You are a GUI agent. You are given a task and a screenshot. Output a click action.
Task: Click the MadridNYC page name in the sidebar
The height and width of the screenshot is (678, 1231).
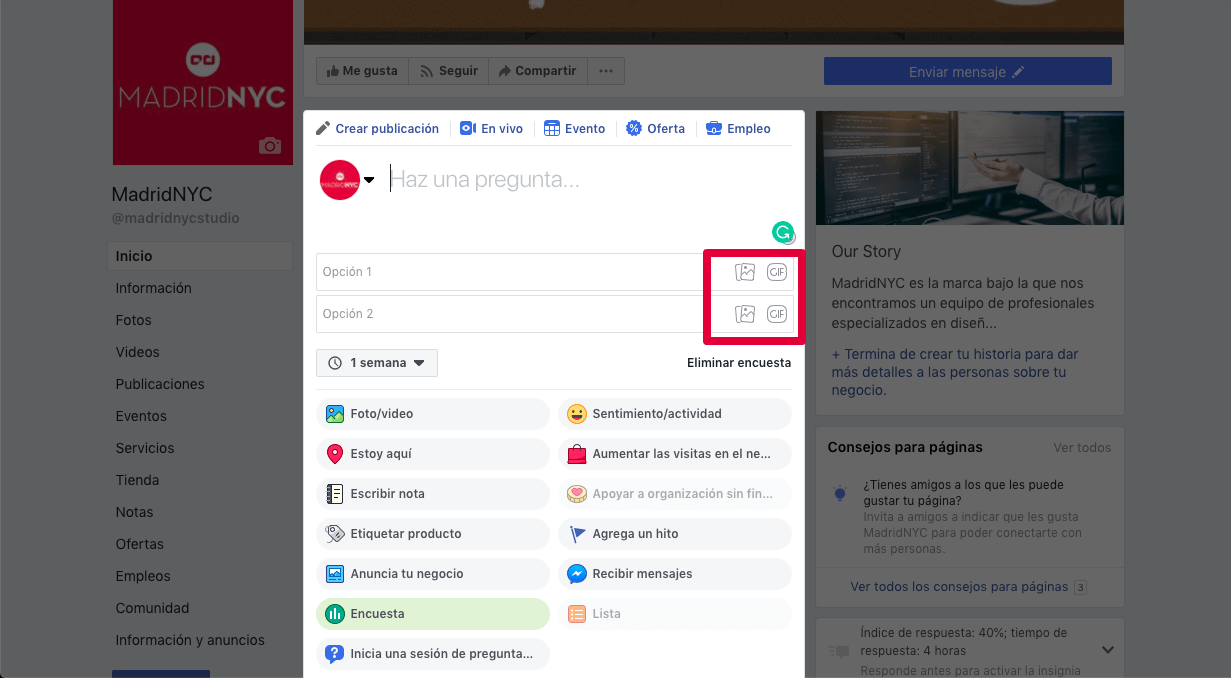click(162, 194)
